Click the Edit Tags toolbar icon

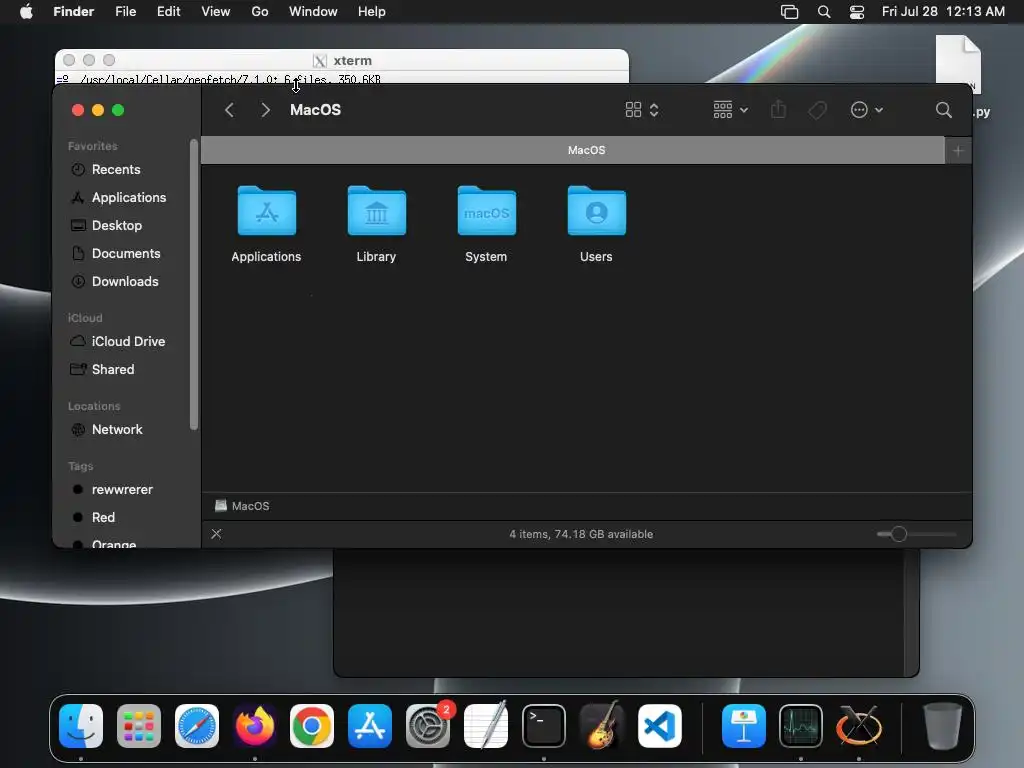tap(817, 110)
